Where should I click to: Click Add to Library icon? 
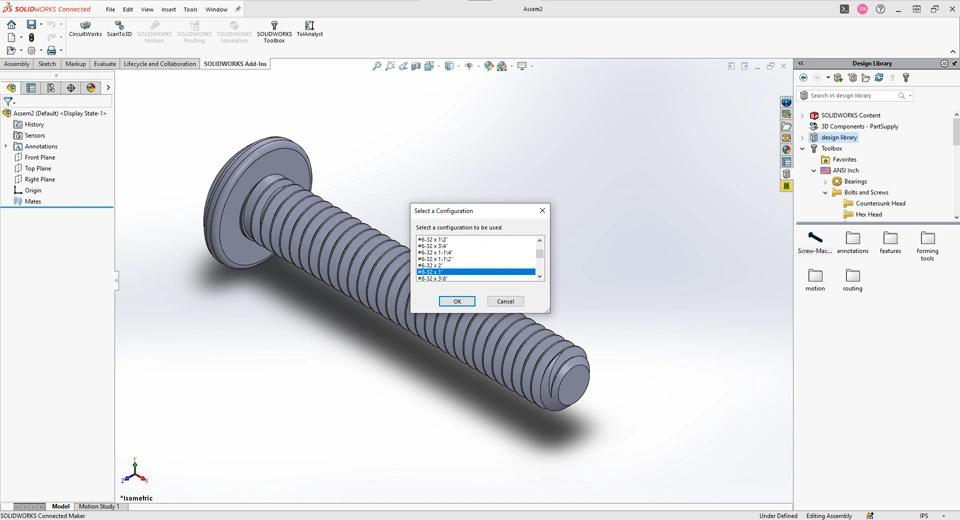838,78
